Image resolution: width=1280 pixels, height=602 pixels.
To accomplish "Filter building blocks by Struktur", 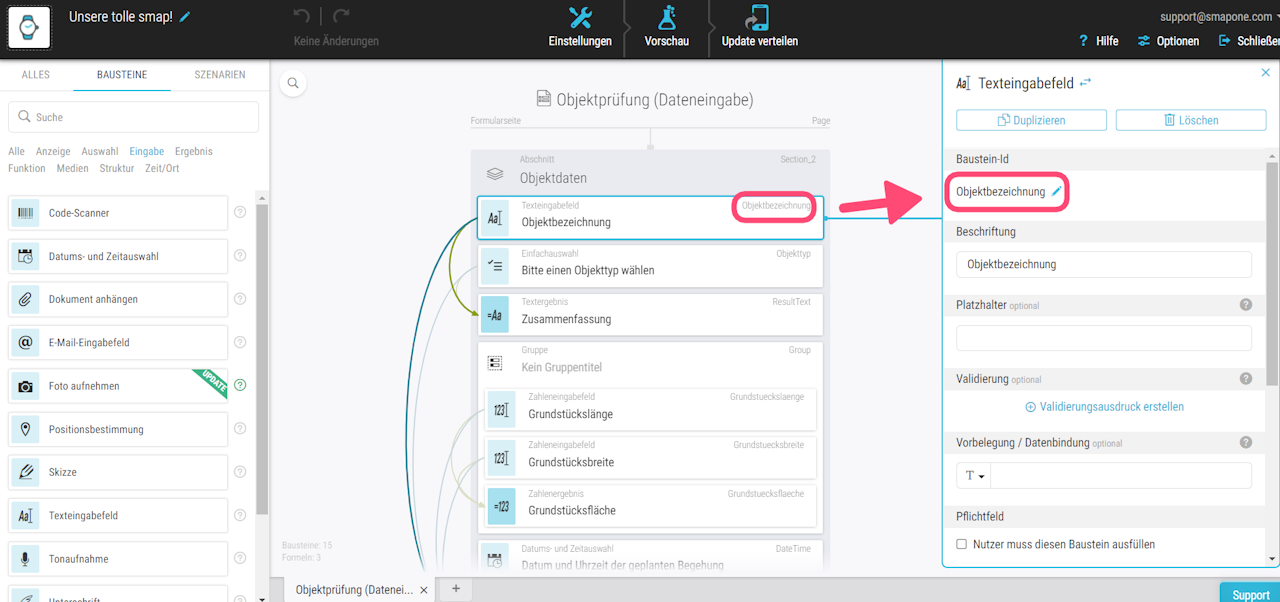I will point(117,169).
